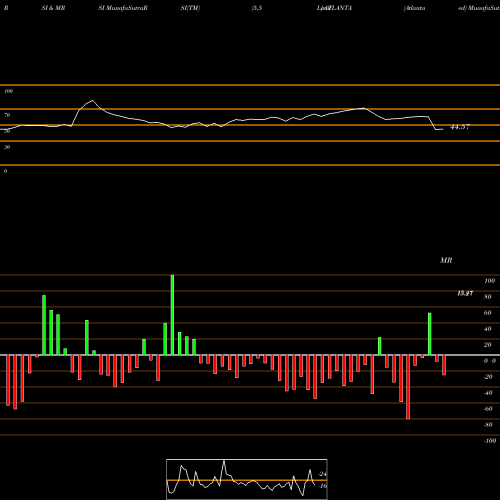Click the '(5,5' header text
500x500 pixels.
tap(257, 8)
